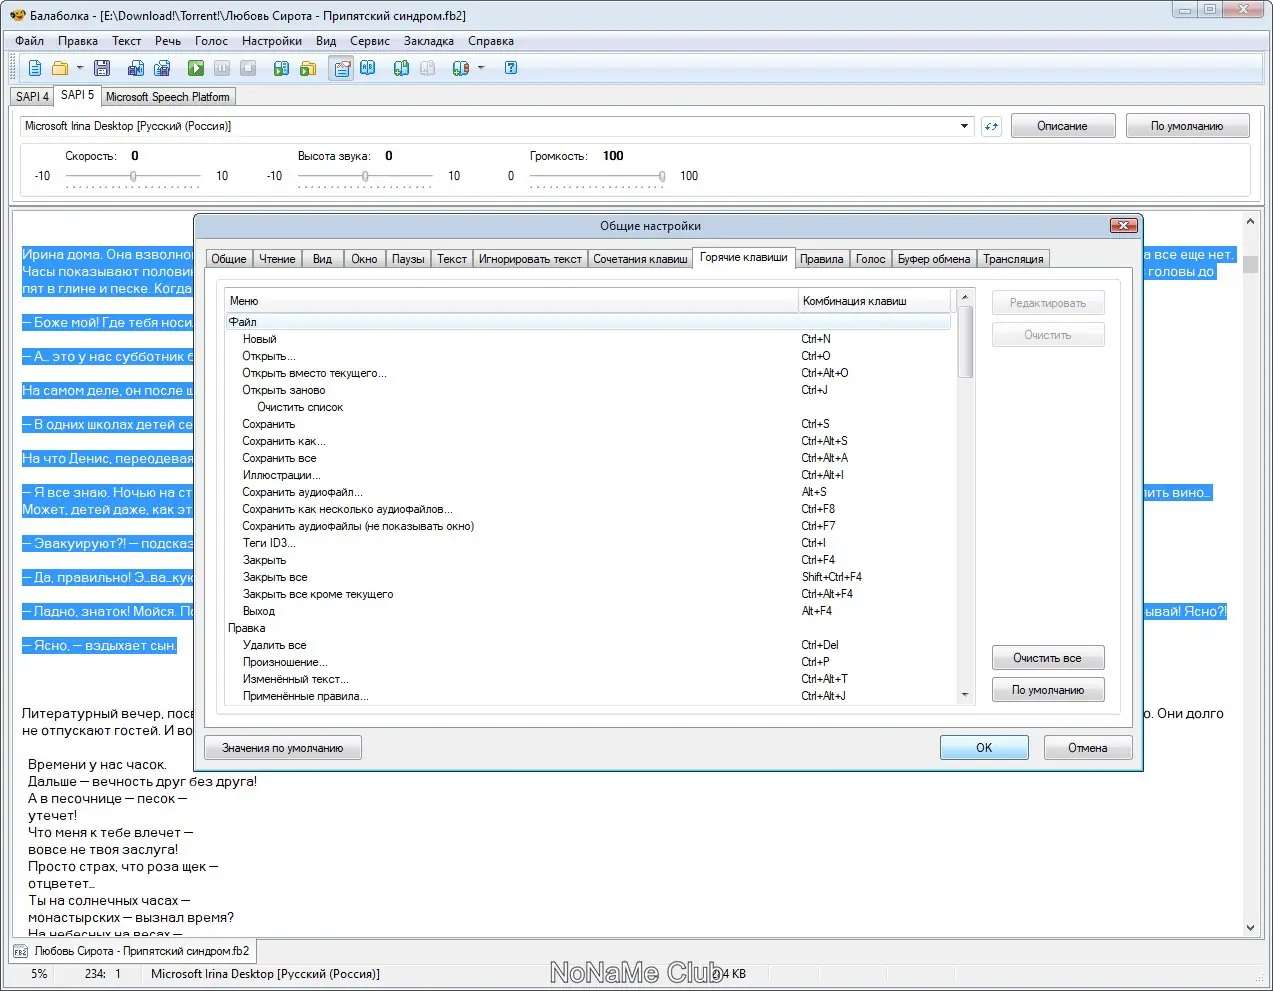The width and height of the screenshot is (1273, 991).
Task: Open dropdown arrow next to Open folder icon
Action: (80, 68)
